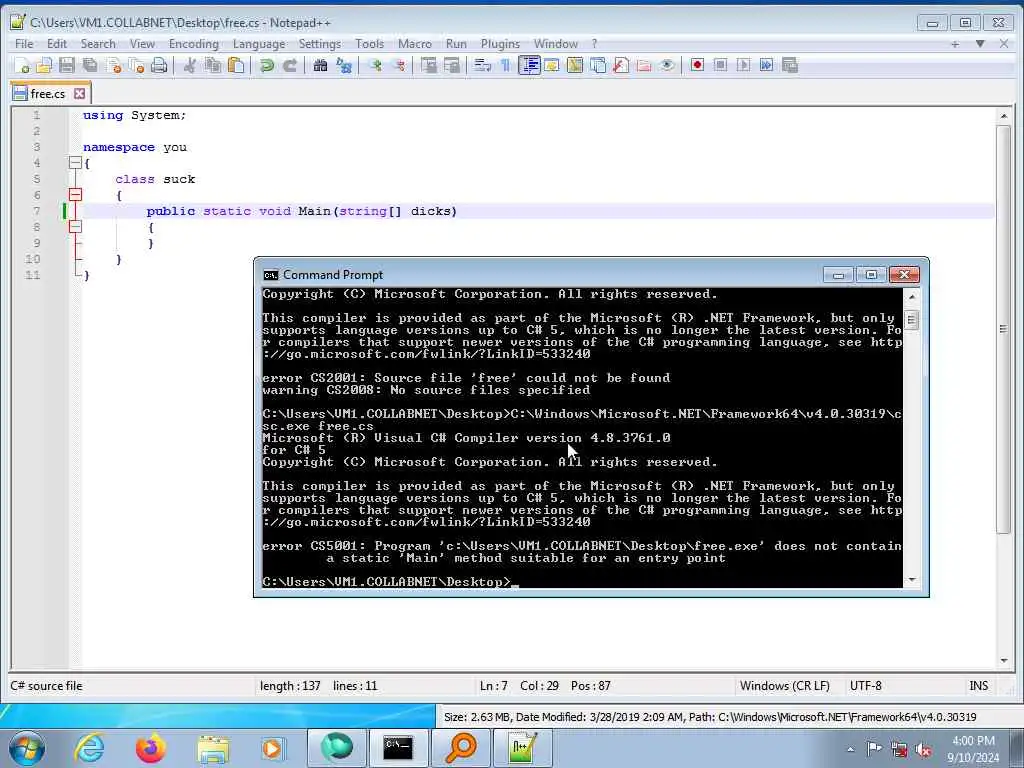Open the Encoding menu
This screenshot has width=1024, height=768.
193,44
